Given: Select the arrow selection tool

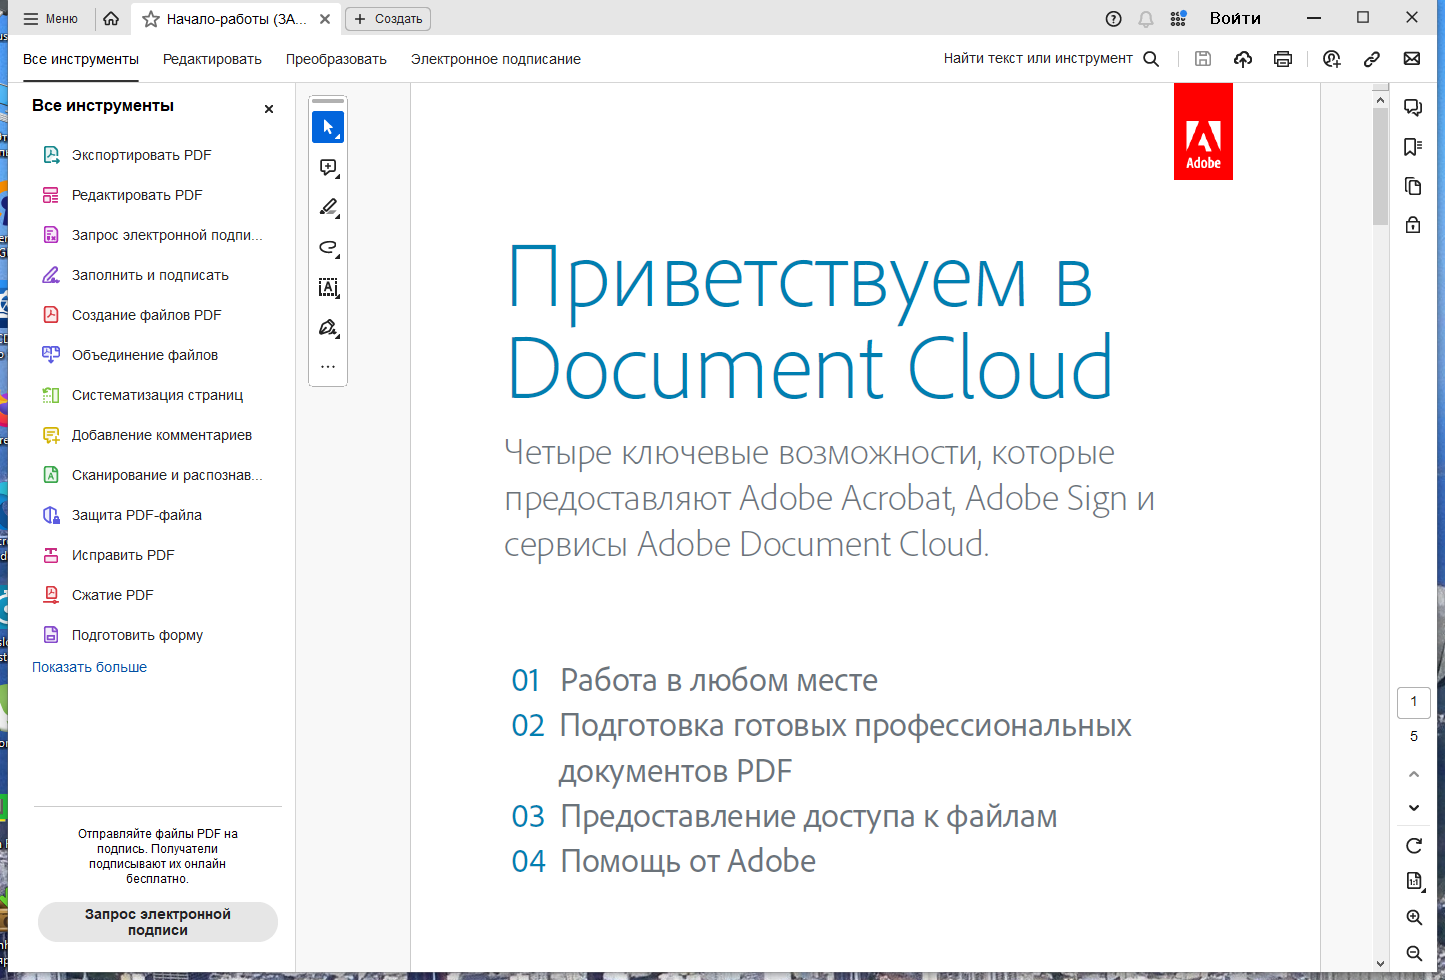Looking at the screenshot, I should coord(328,127).
